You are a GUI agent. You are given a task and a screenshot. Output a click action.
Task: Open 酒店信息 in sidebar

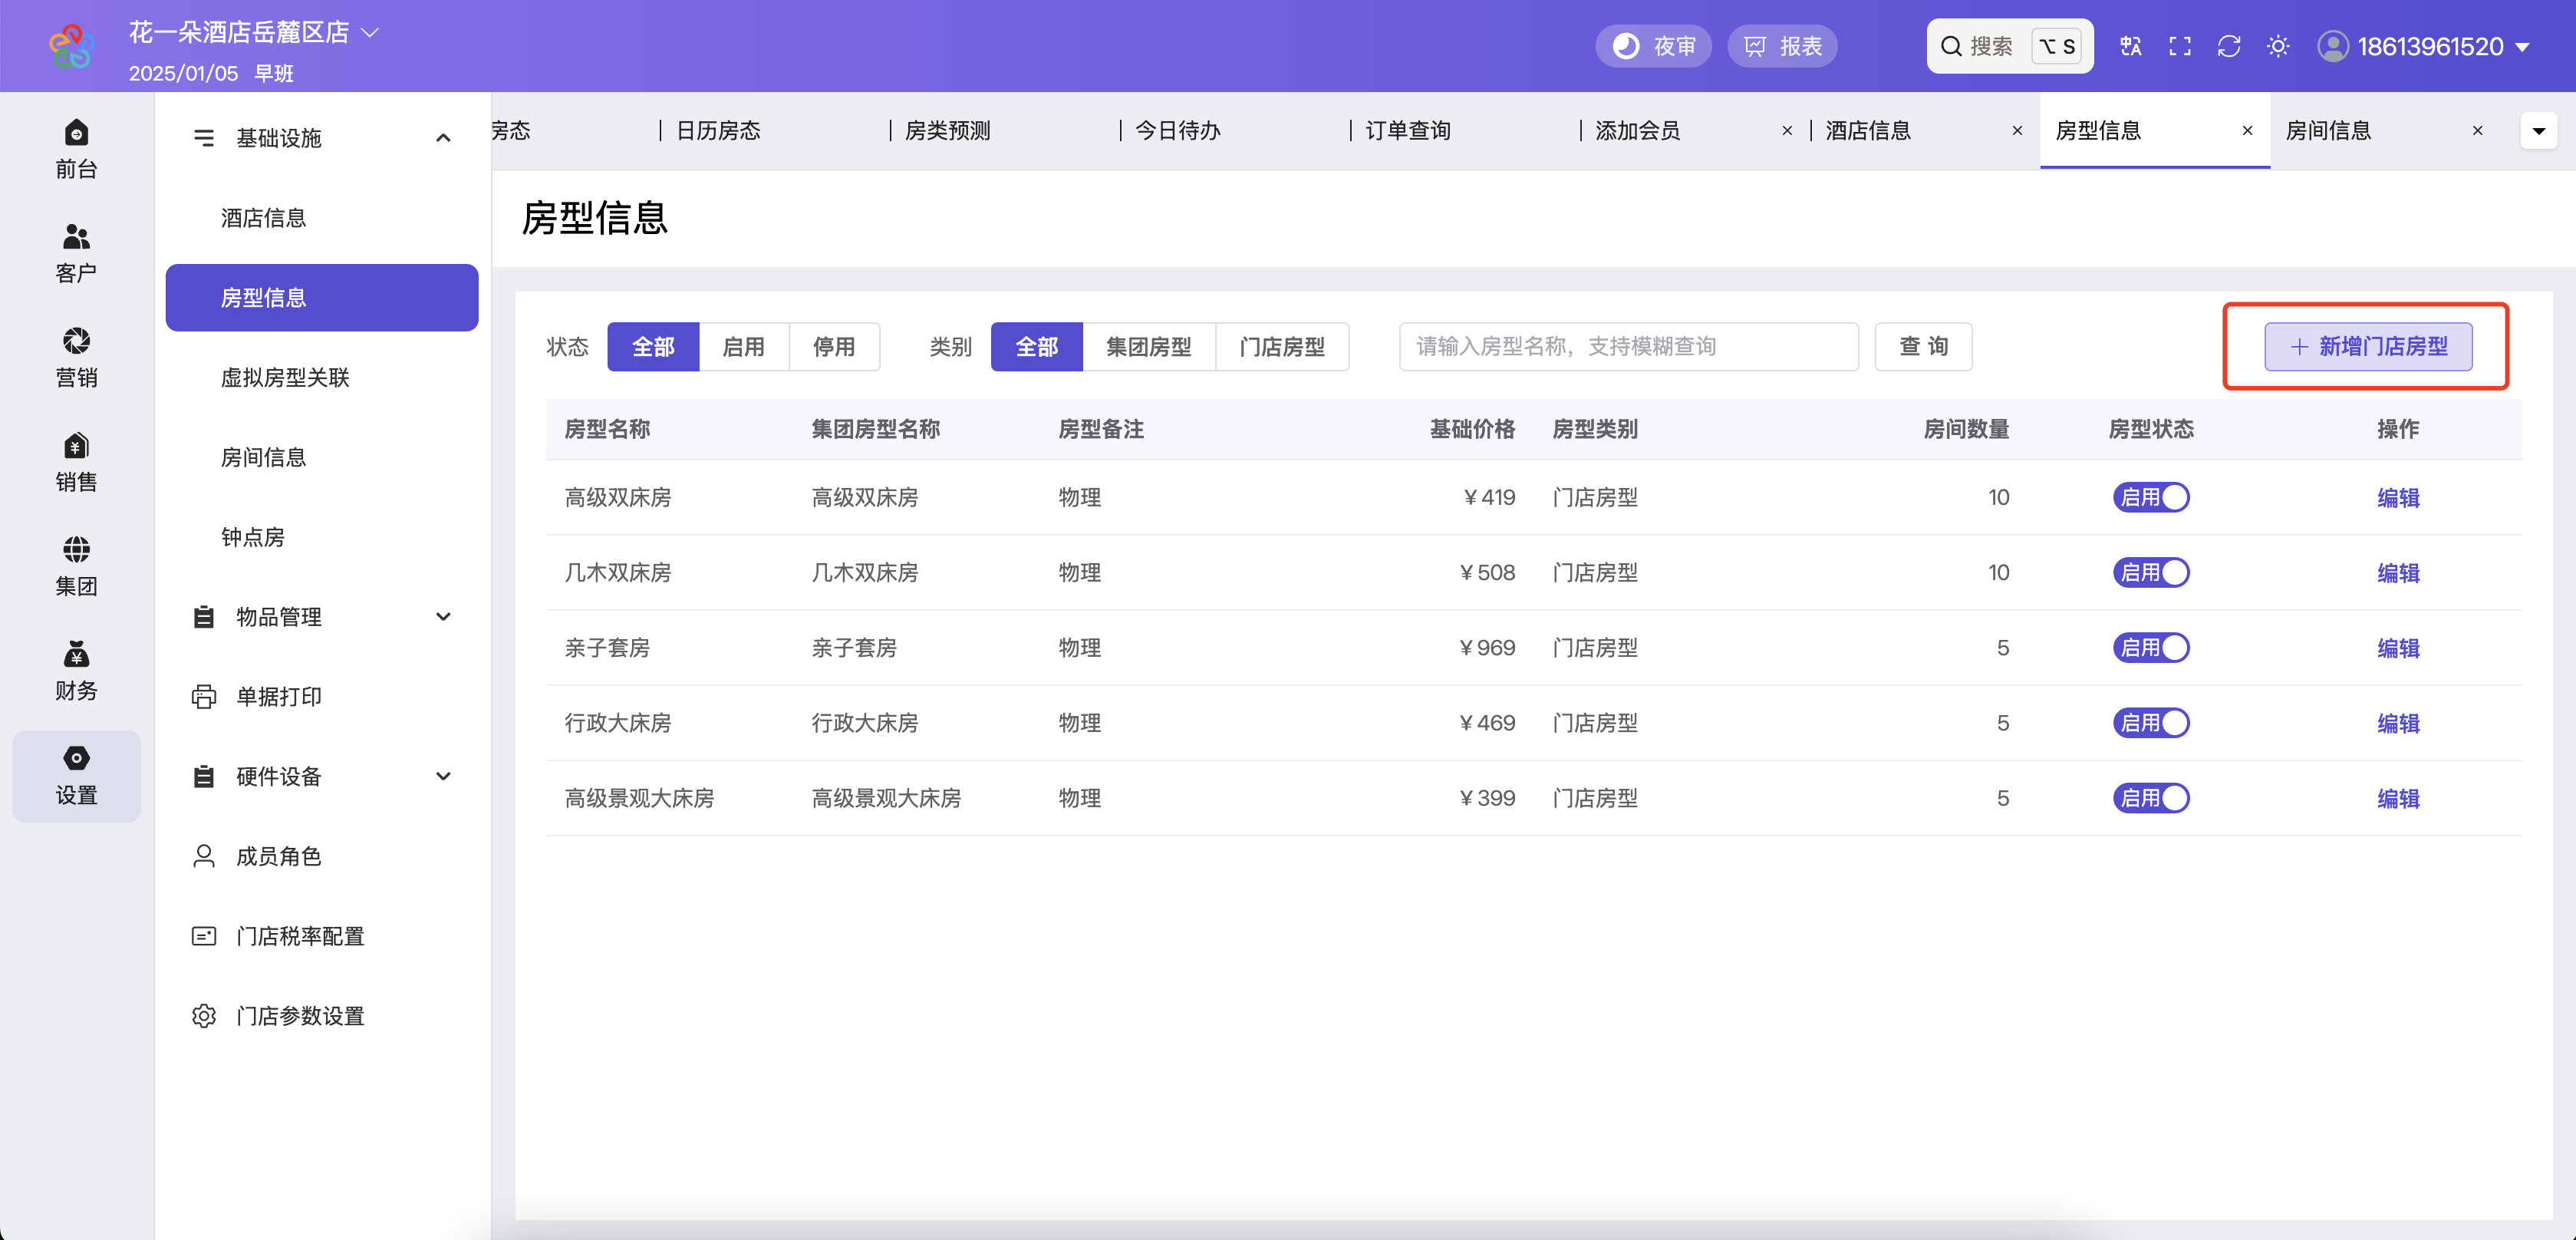point(321,218)
